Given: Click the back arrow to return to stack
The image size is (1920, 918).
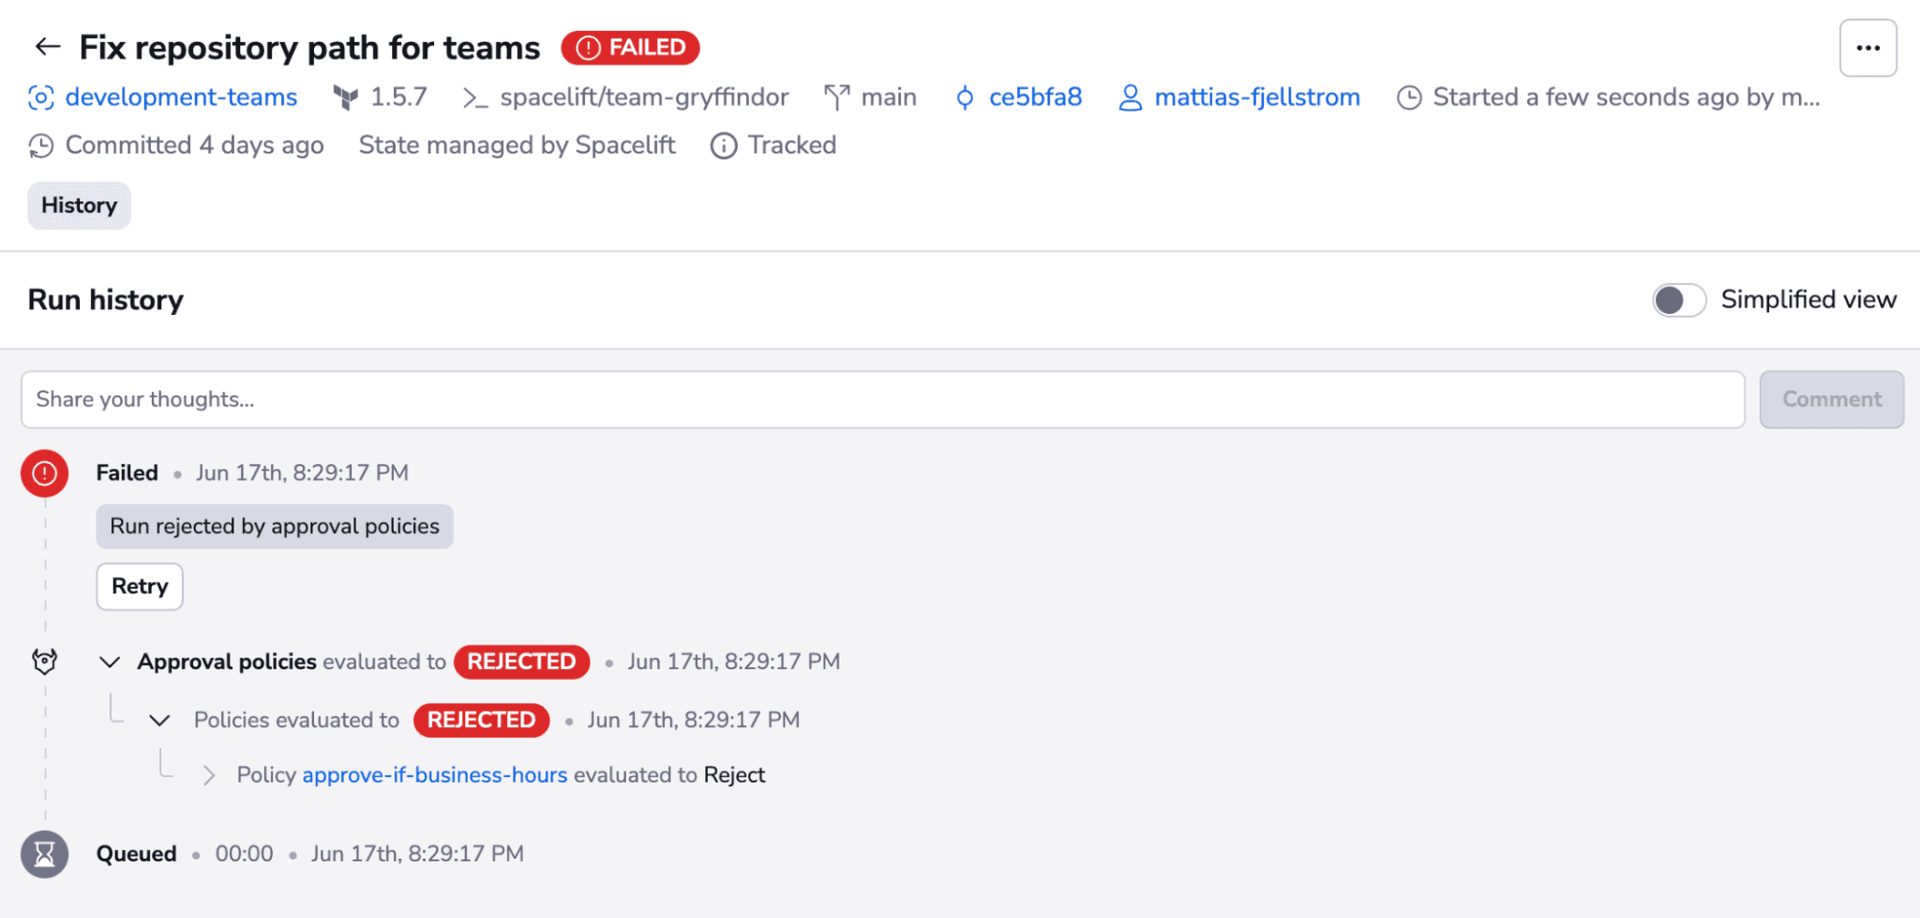Looking at the screenshot, I should click(47, 46).
